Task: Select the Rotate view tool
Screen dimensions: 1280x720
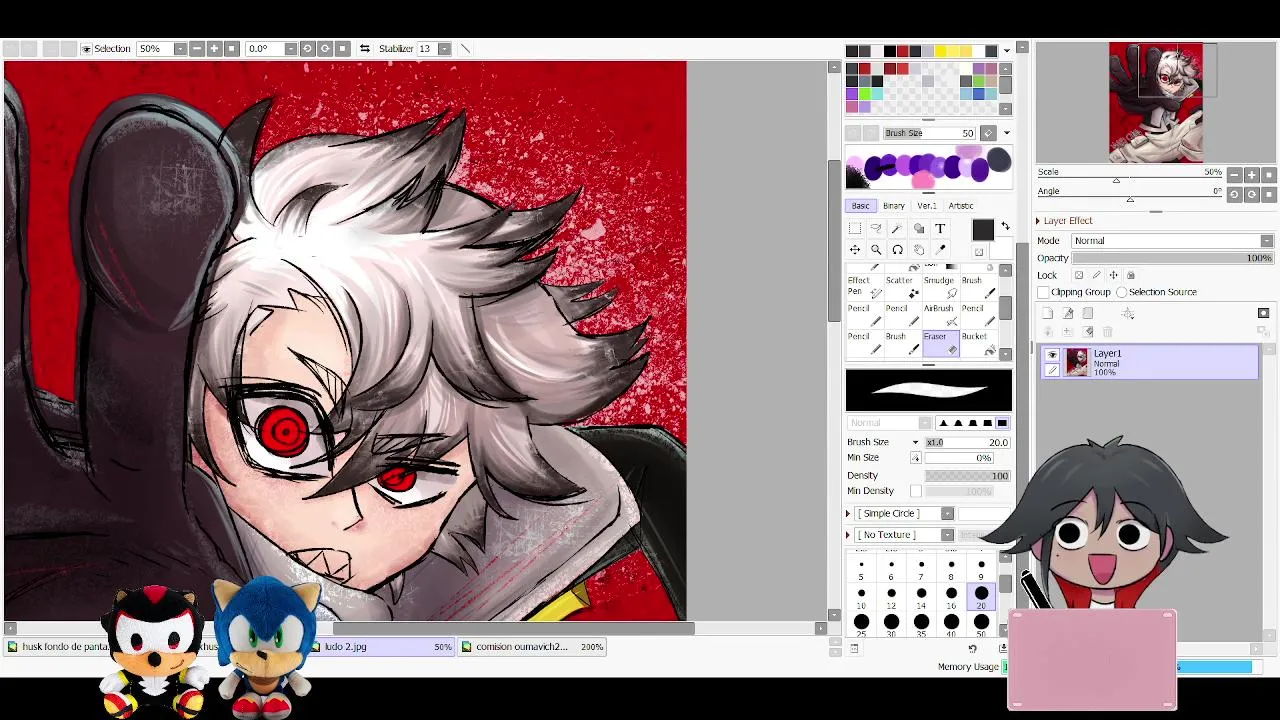Action: point(897,250)
